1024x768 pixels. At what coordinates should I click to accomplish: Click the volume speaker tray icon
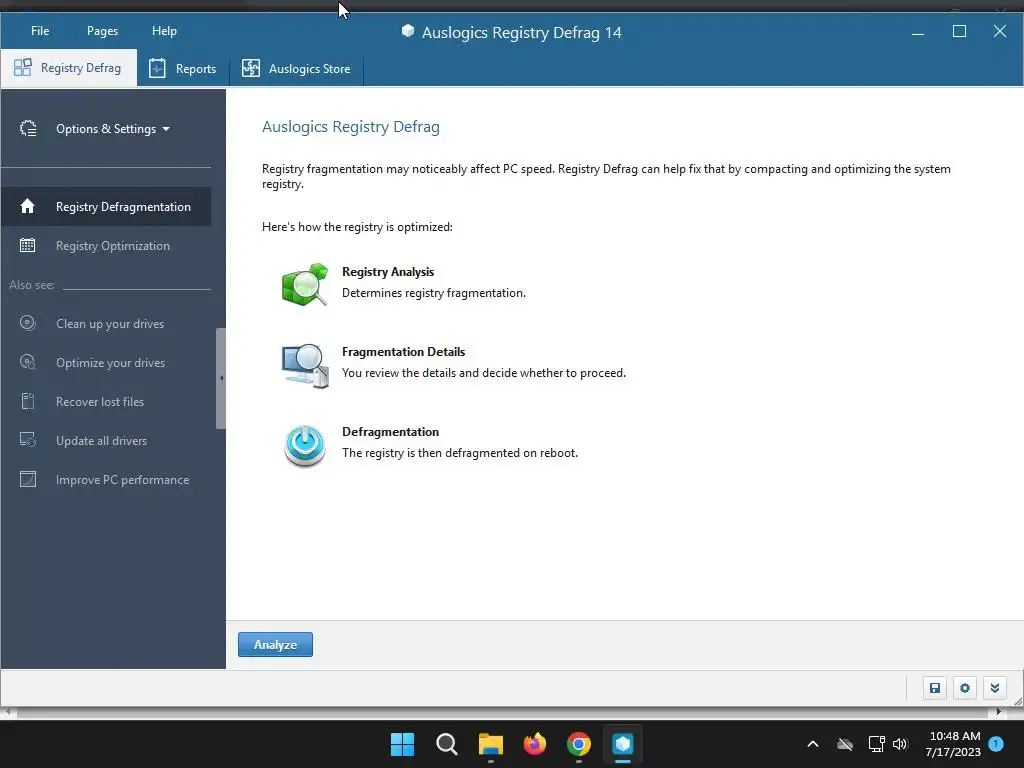click(901, 744)
